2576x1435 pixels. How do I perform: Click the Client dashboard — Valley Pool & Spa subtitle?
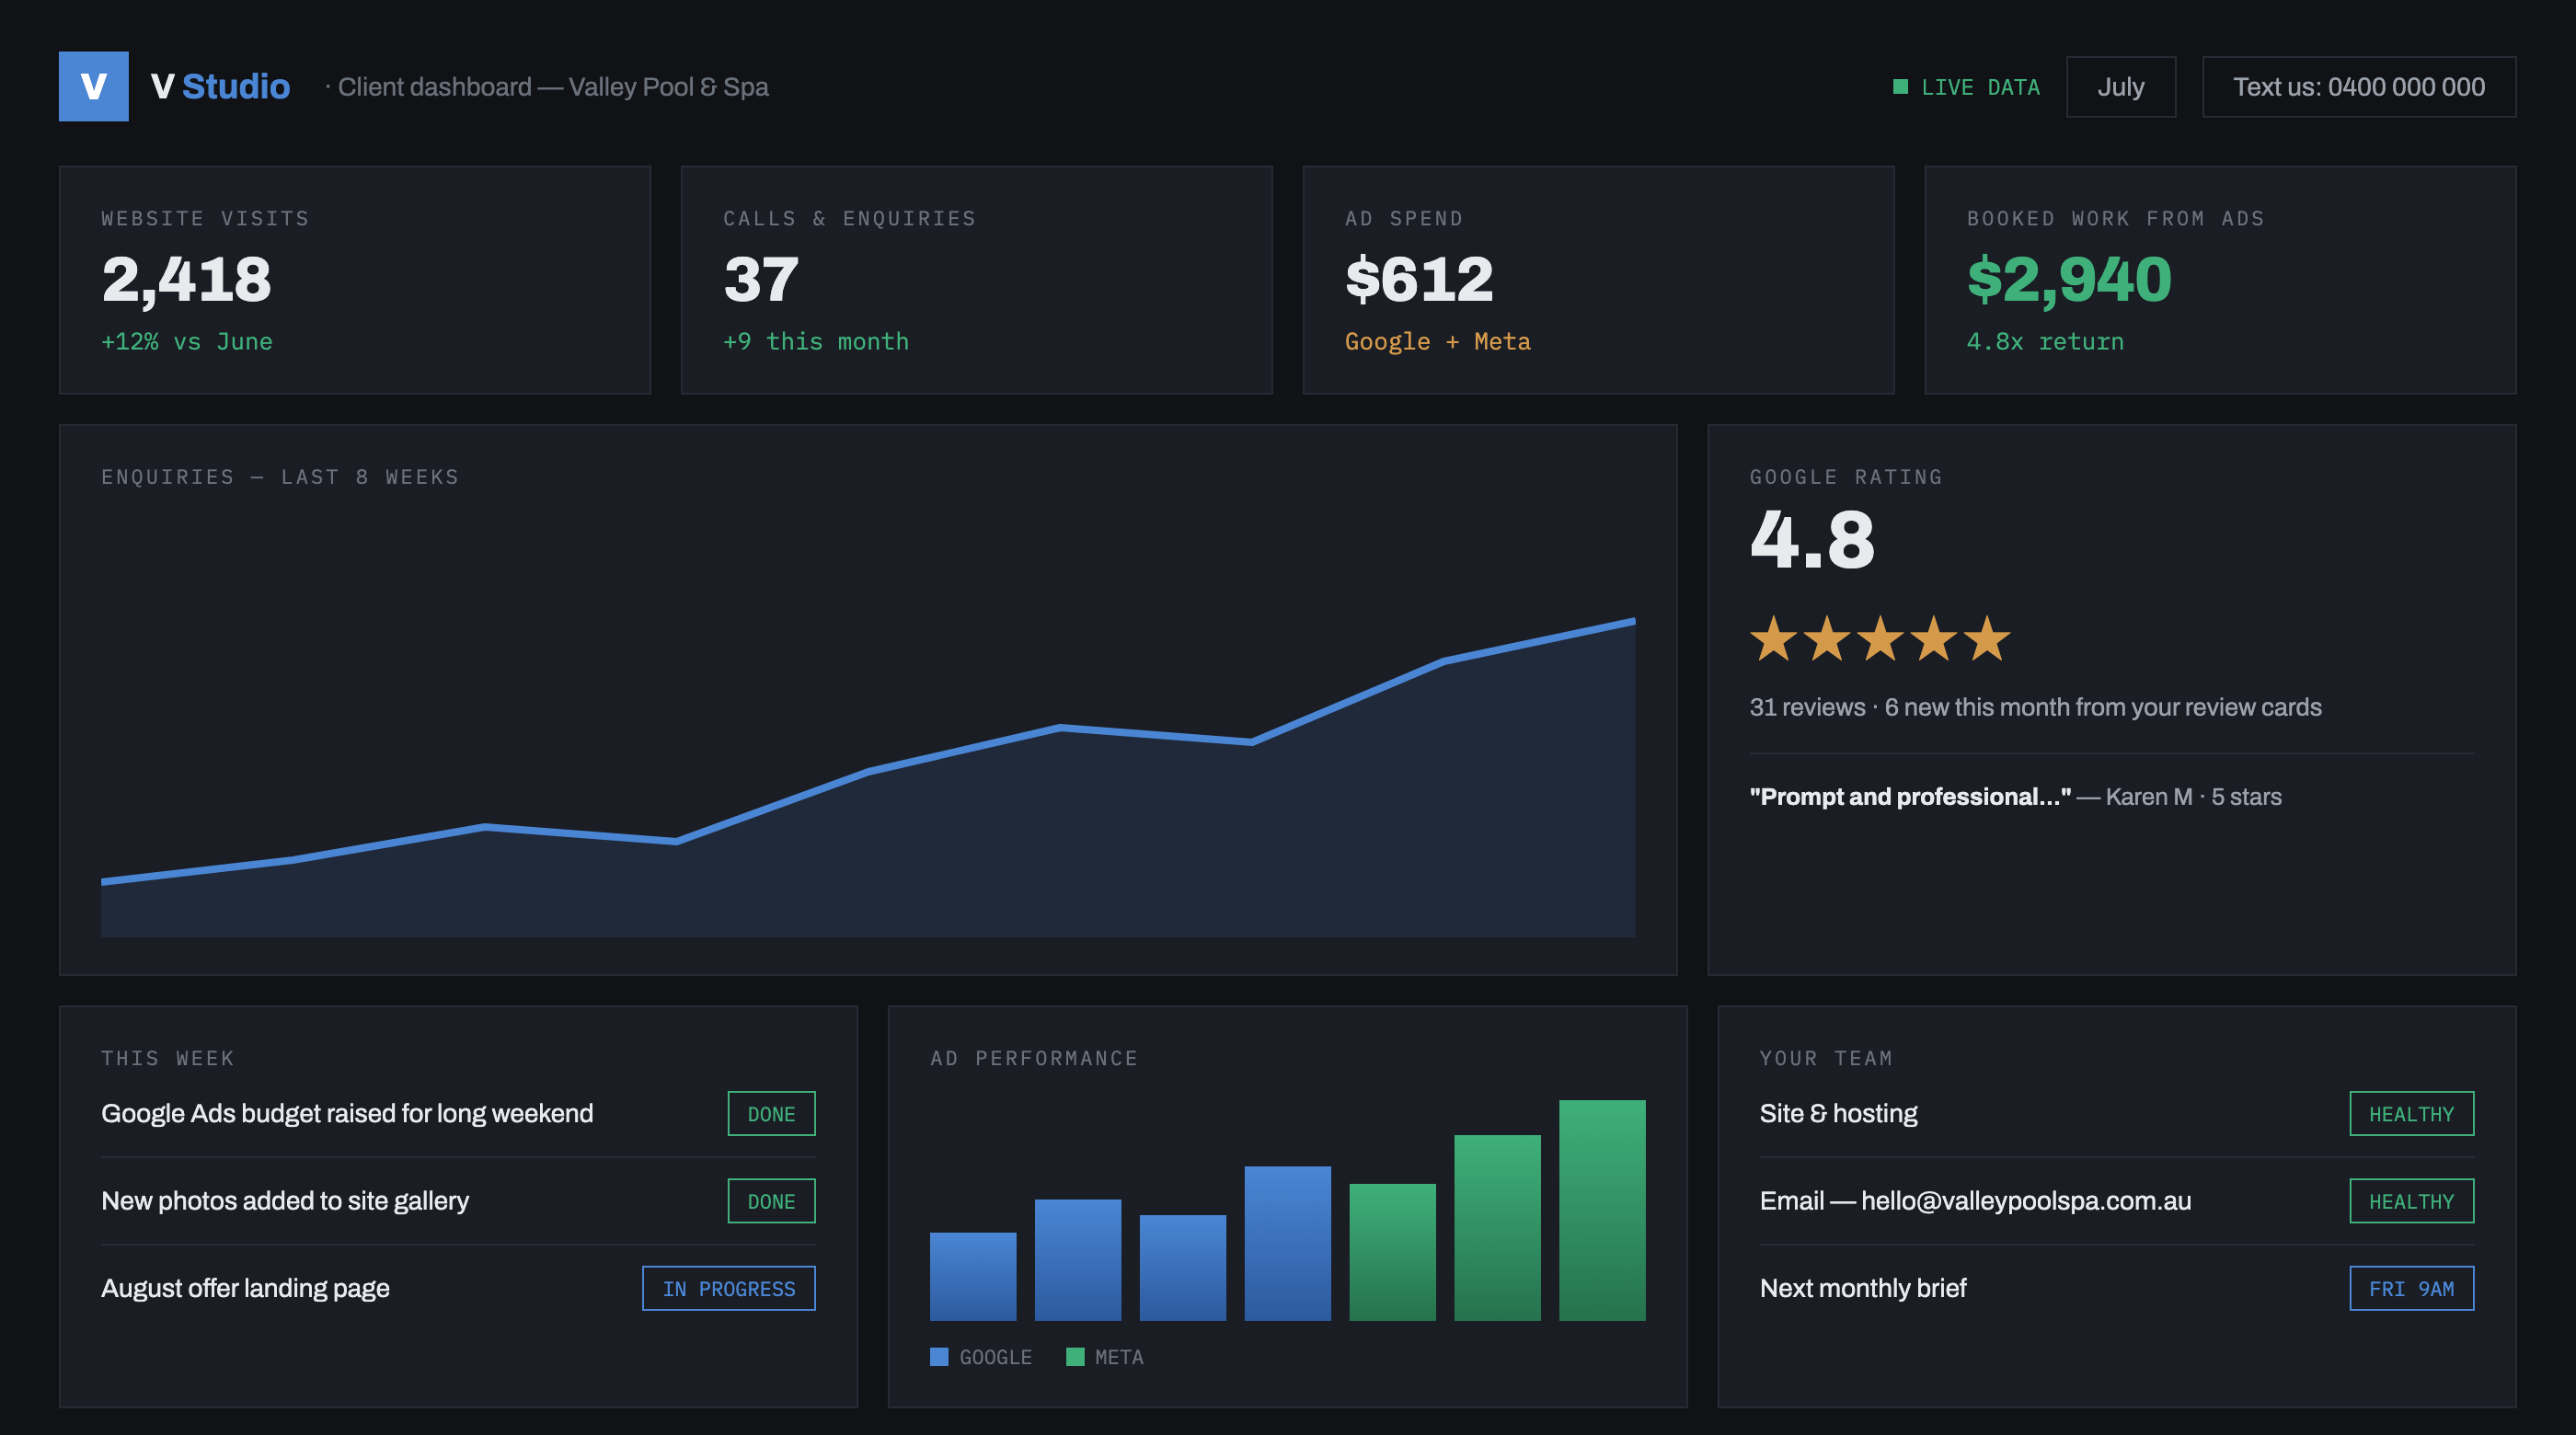553,87
